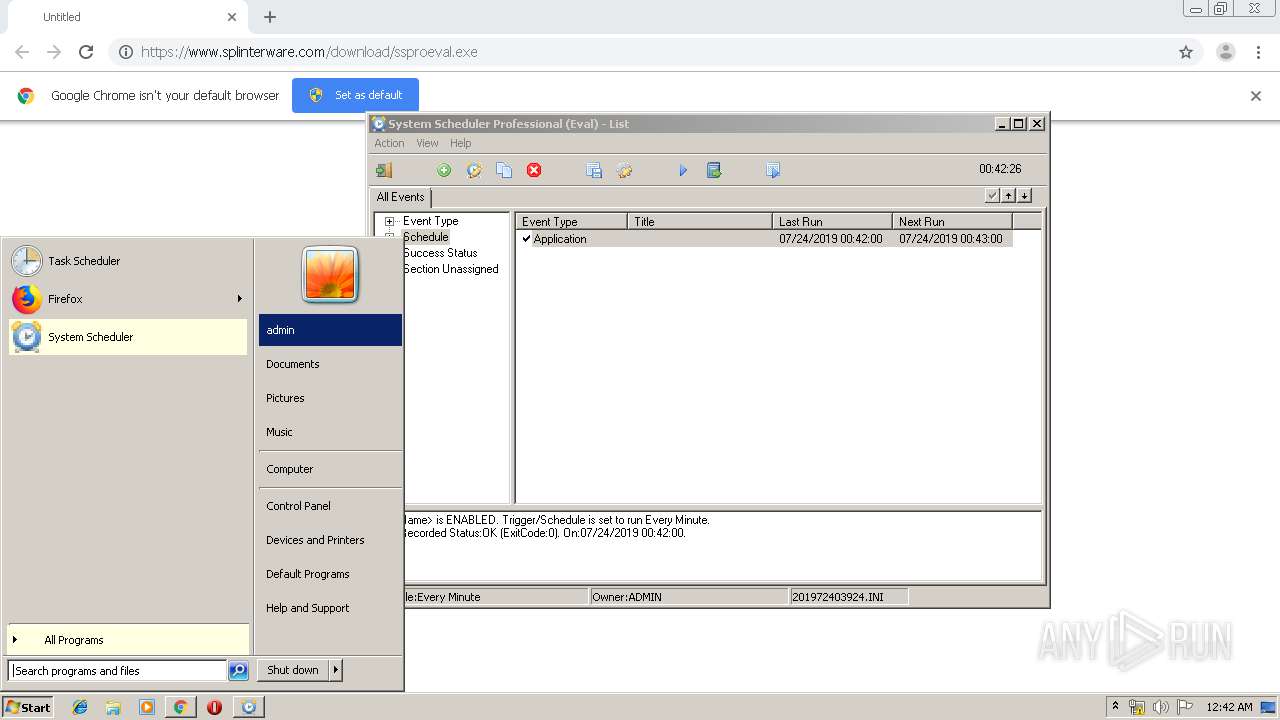Click the Exit door icon in Scheduler toolbar

point(384,171)
